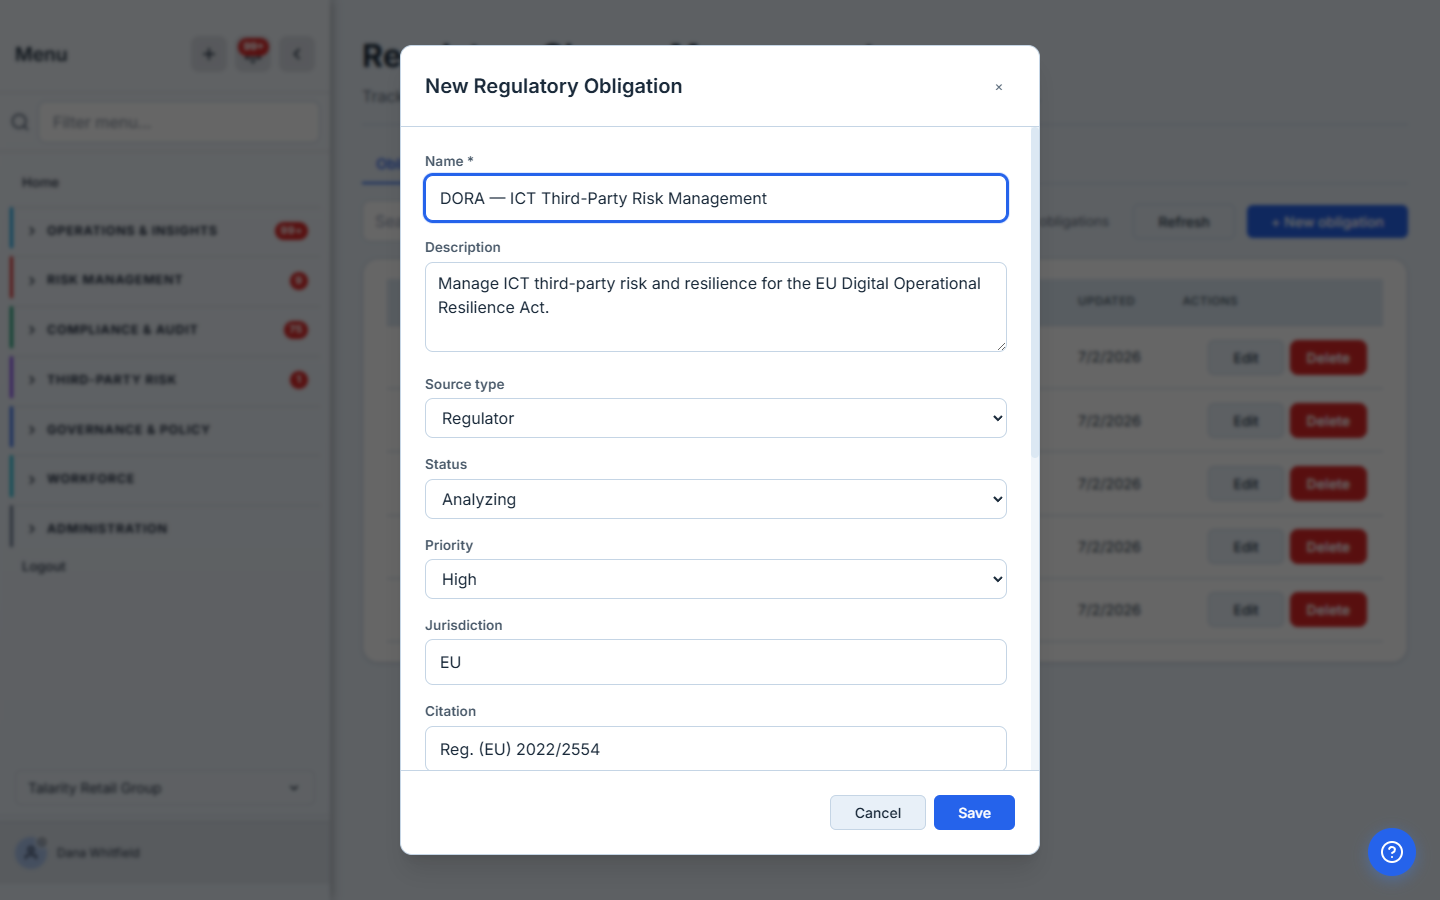Open the notifications icon with red badge
The image size is (1440, 900).
(253, 53)
